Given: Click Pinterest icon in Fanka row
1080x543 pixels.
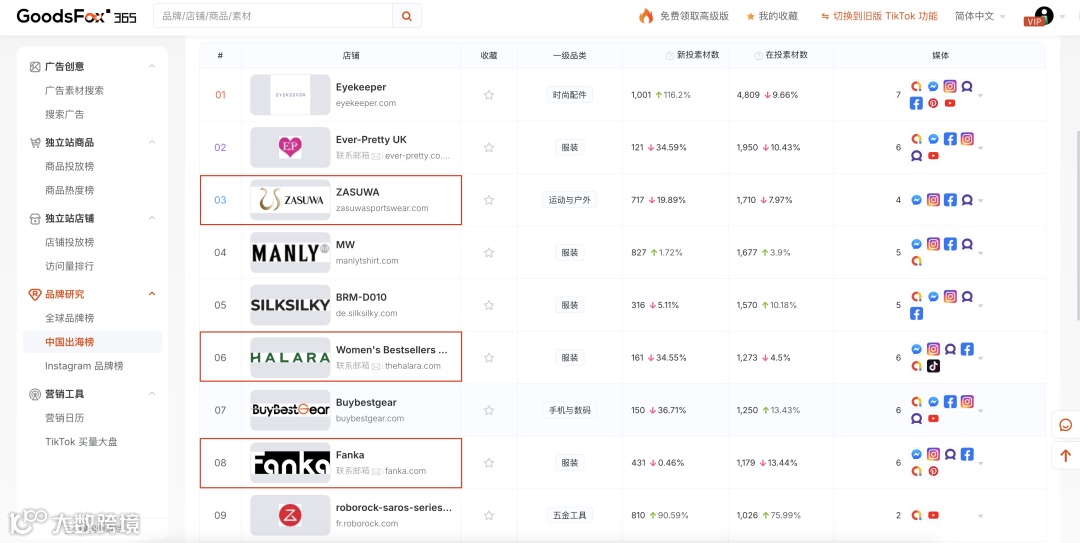Looking at the screenshot, I should click(x=933, y=471).
